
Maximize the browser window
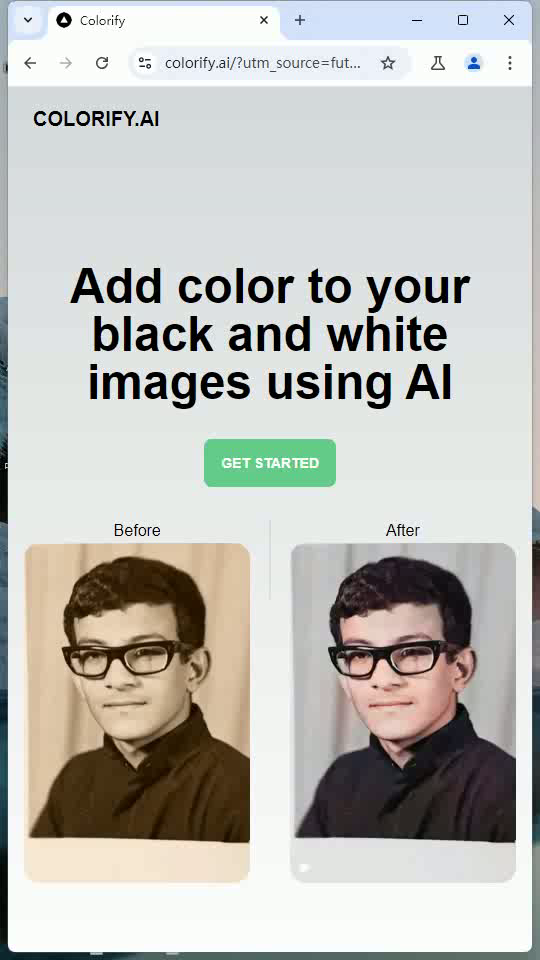[463, 20]
